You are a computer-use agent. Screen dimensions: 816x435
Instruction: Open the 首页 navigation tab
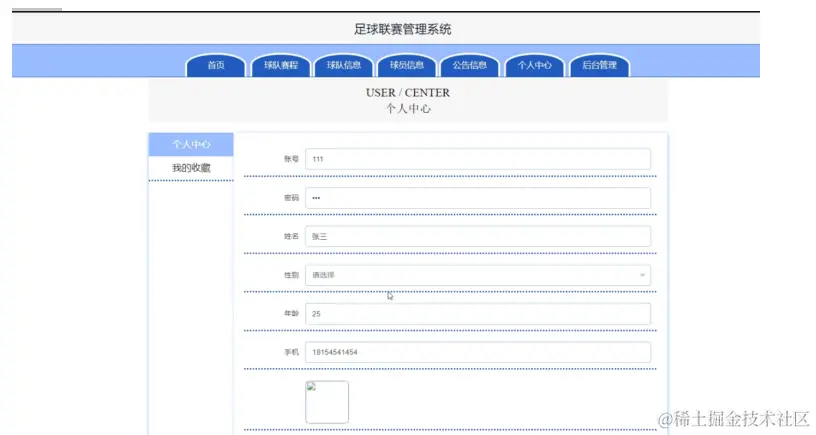pos(215,66)
